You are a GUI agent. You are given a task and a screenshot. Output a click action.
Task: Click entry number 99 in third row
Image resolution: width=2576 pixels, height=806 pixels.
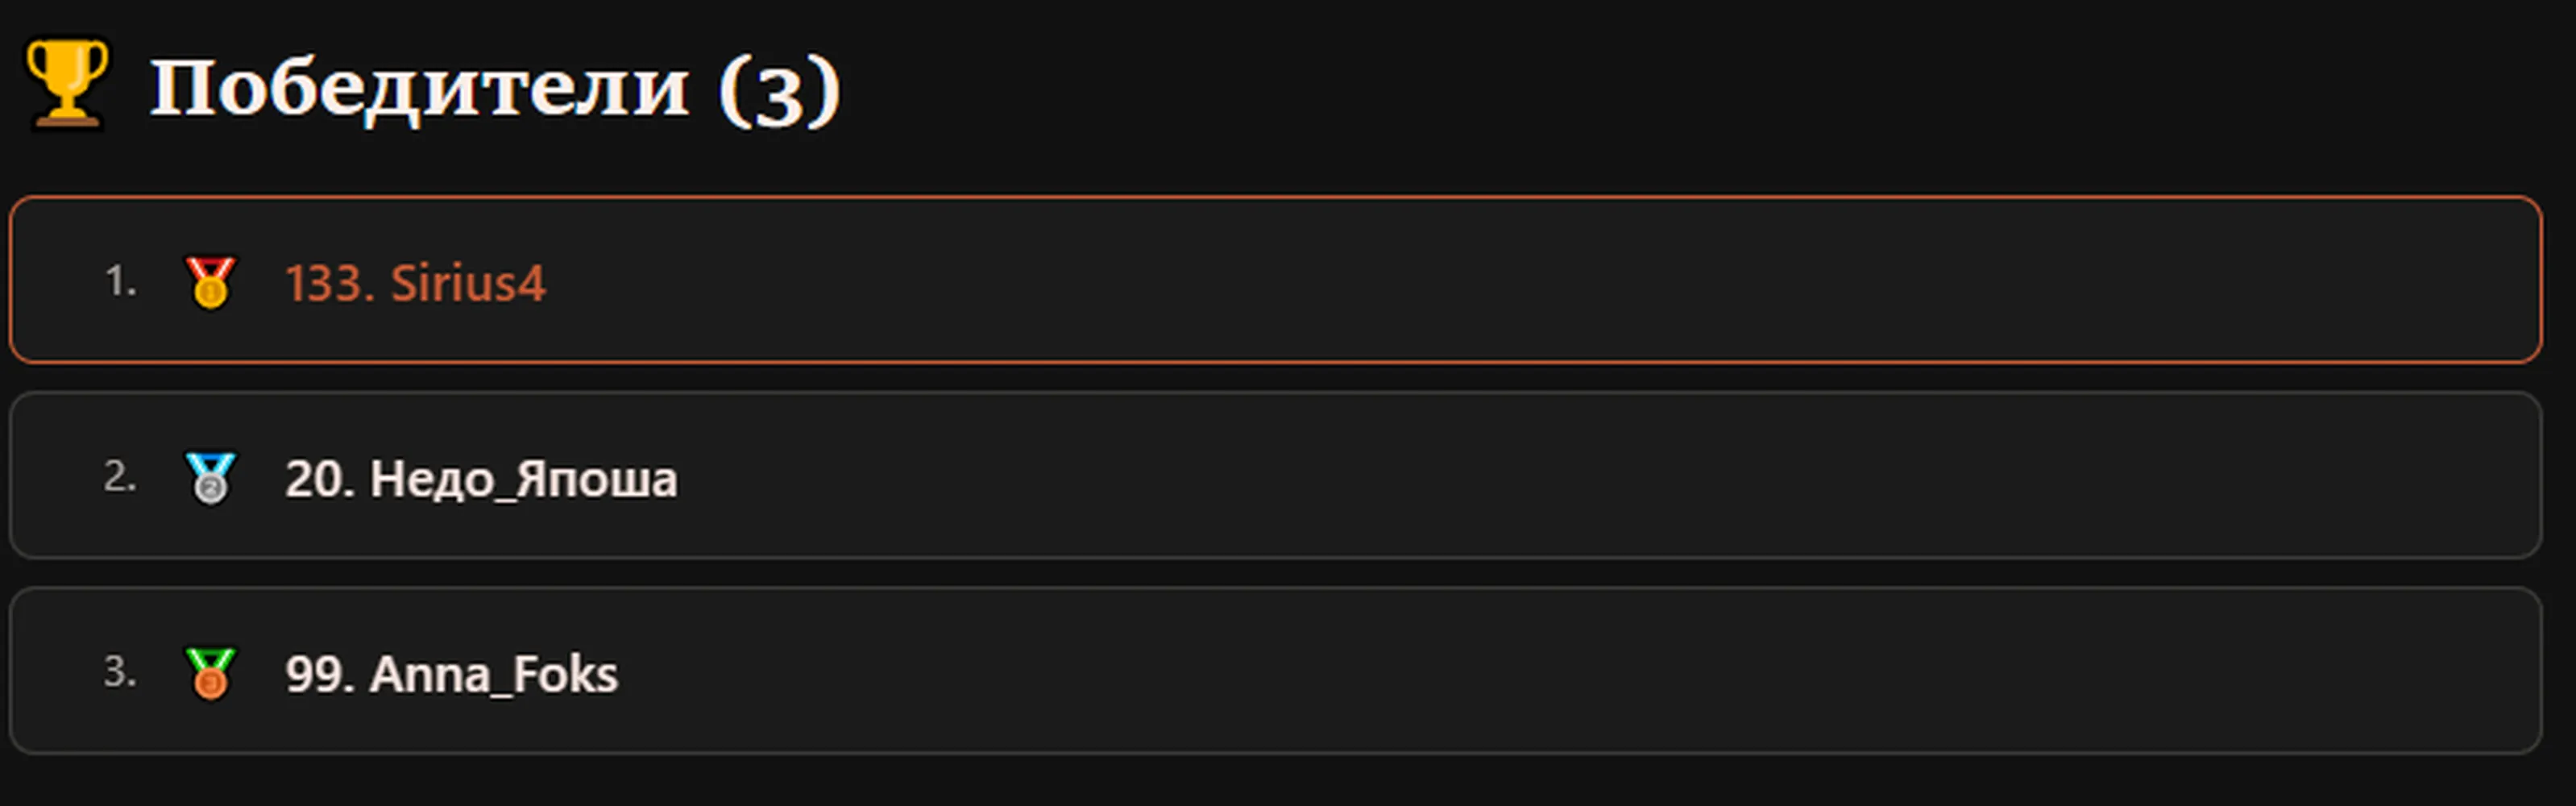[319, 674]
